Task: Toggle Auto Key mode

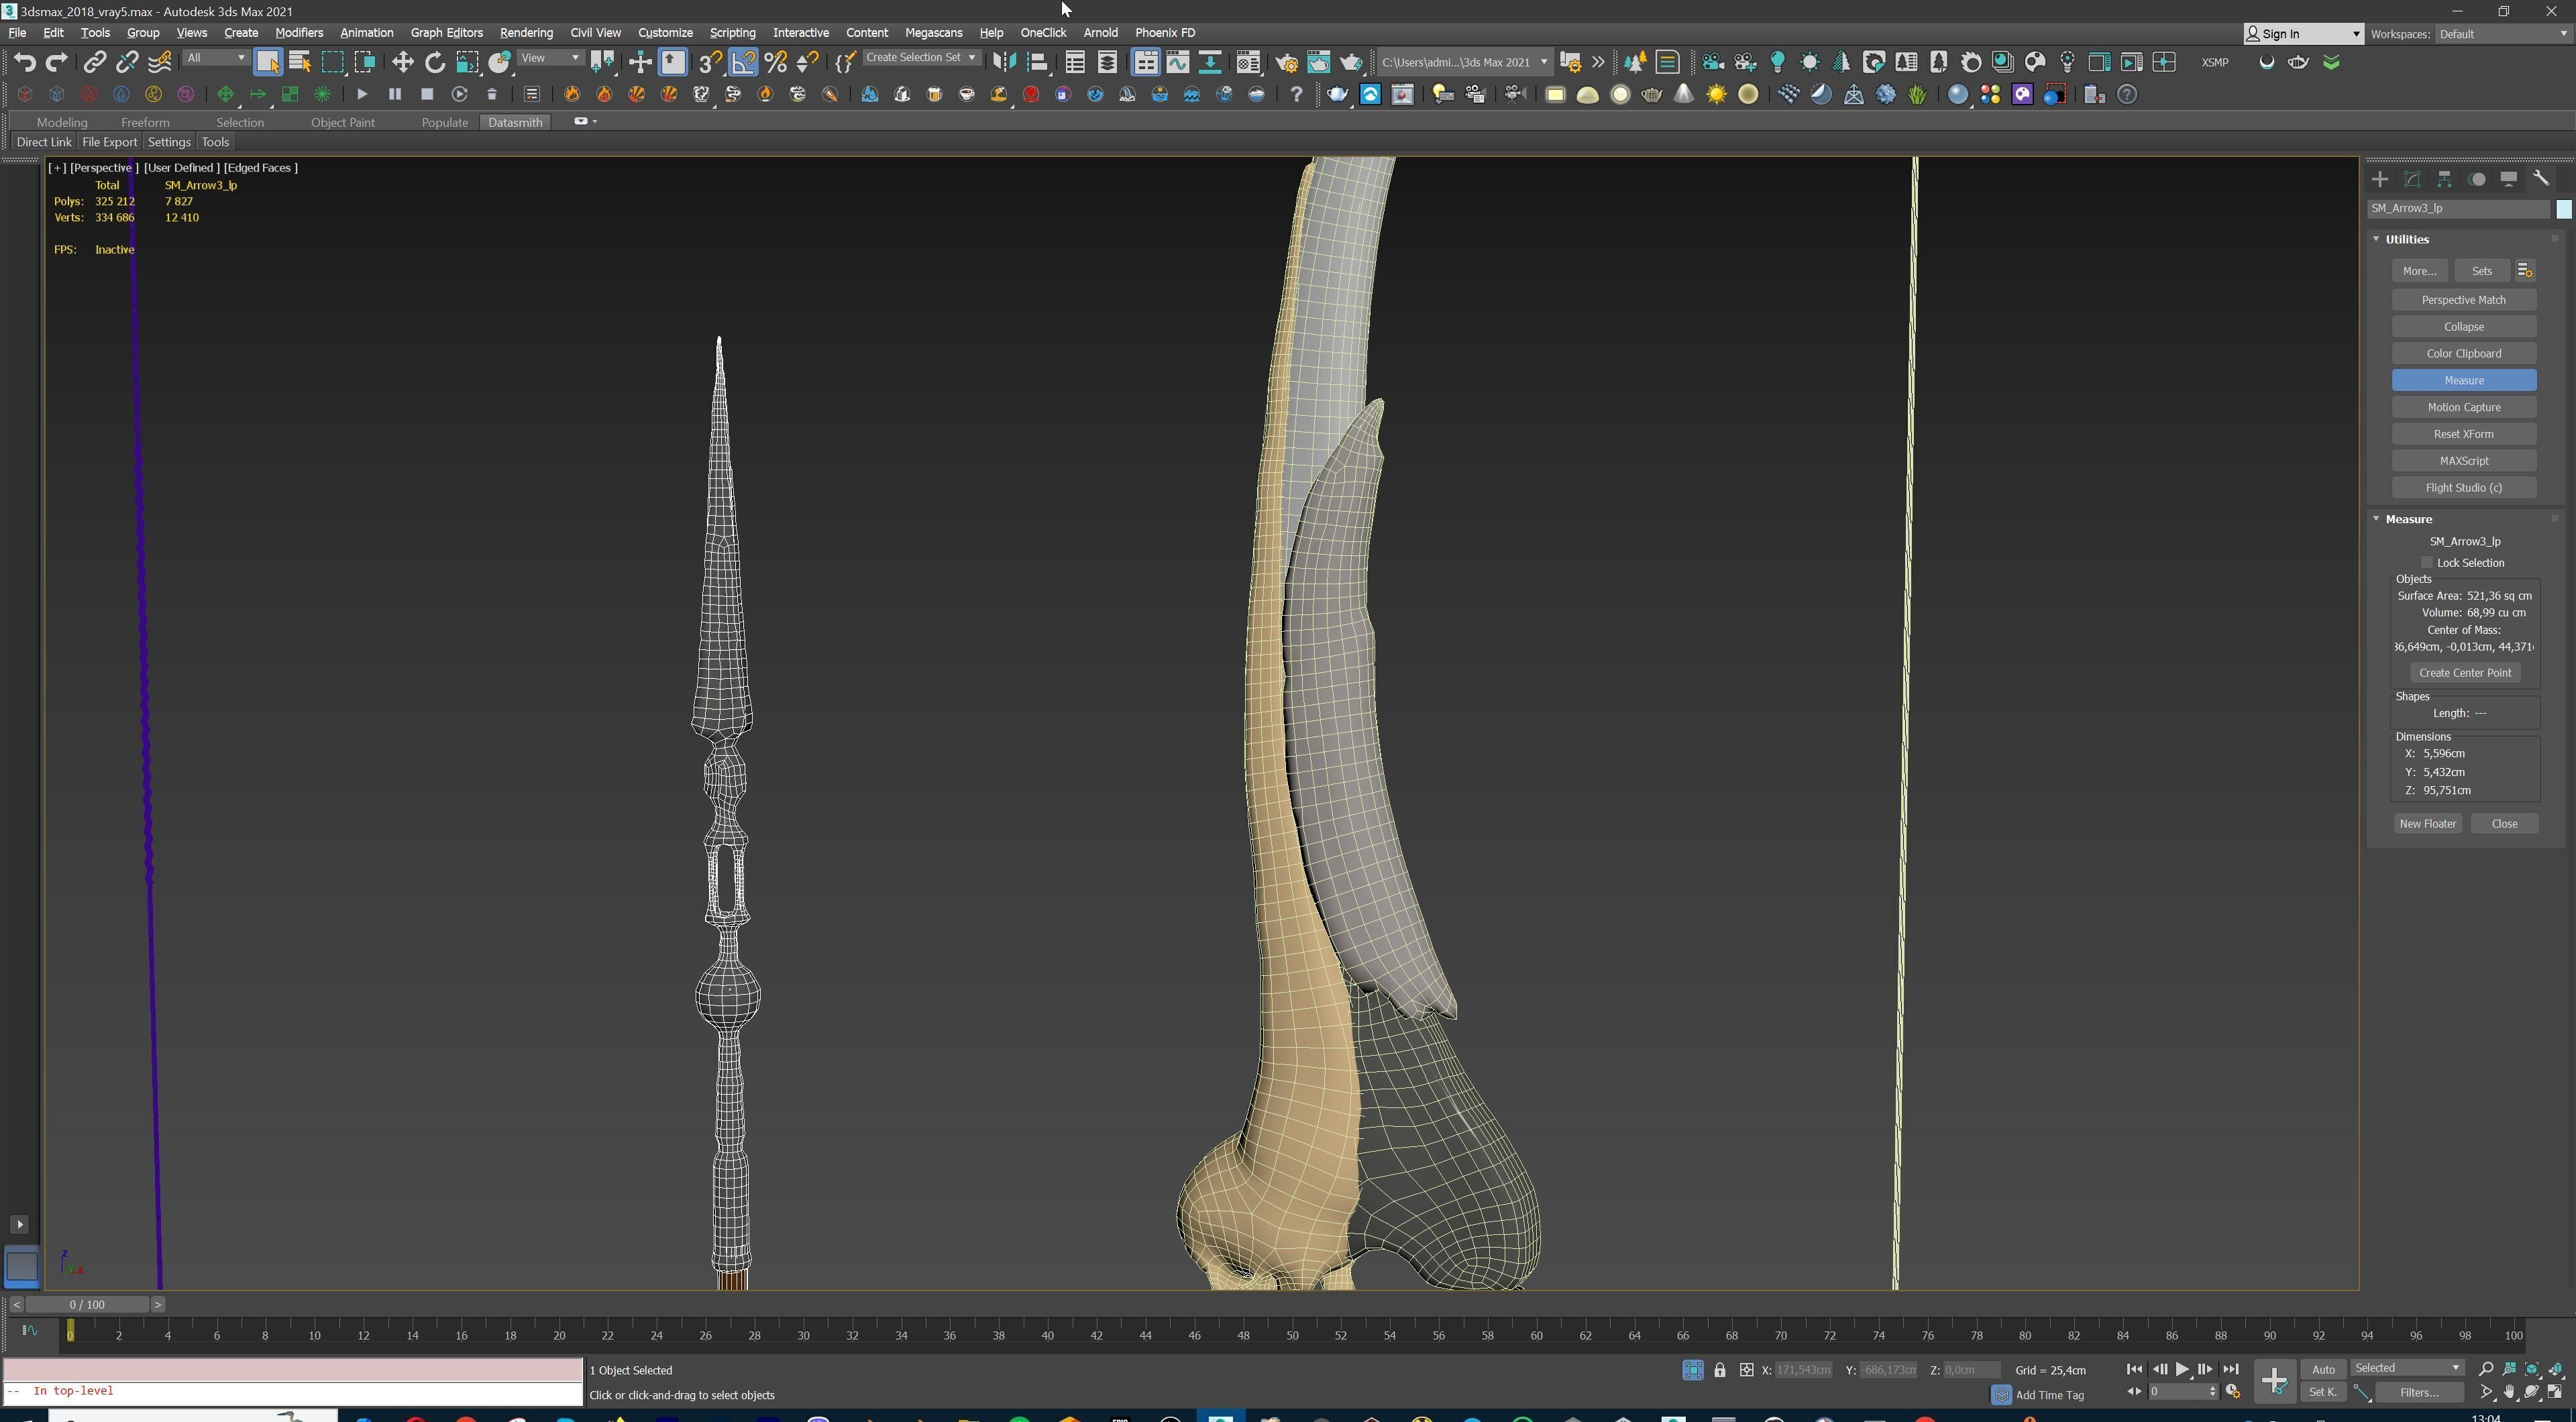Action: coord(2322,1369)
